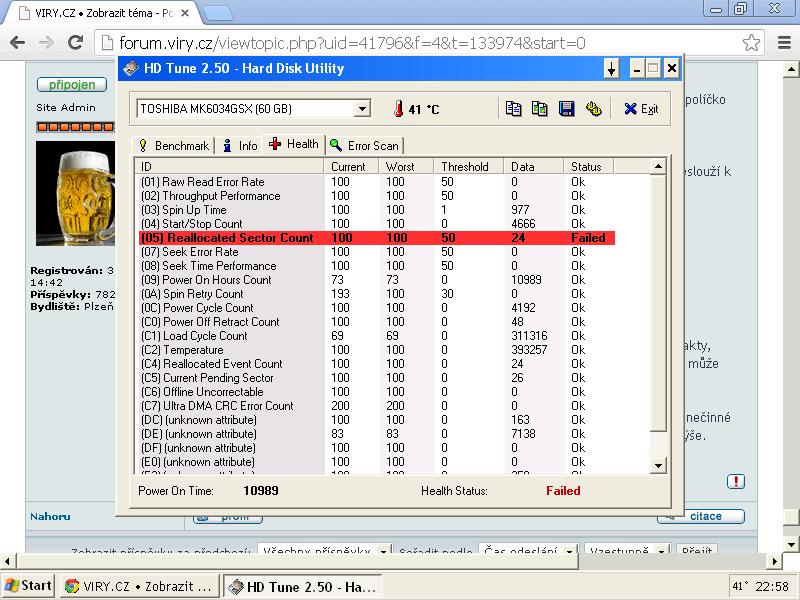
Task: Select the Health tab
Action: tap(294, 144)
